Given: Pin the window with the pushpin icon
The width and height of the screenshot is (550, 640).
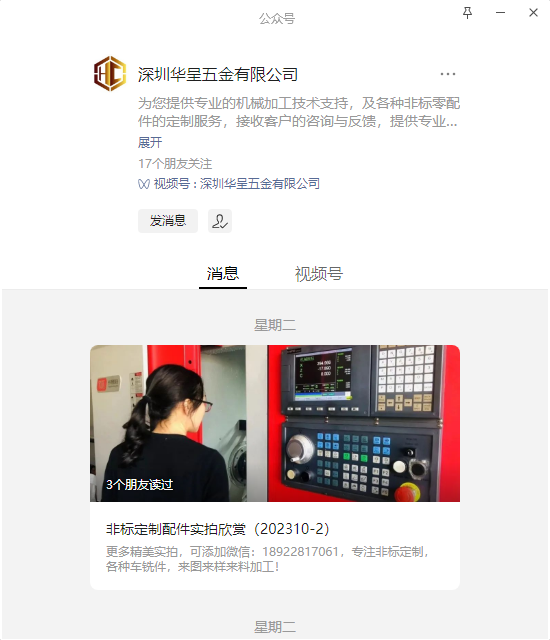Looking at the screenshot, I should pos(468,13).
